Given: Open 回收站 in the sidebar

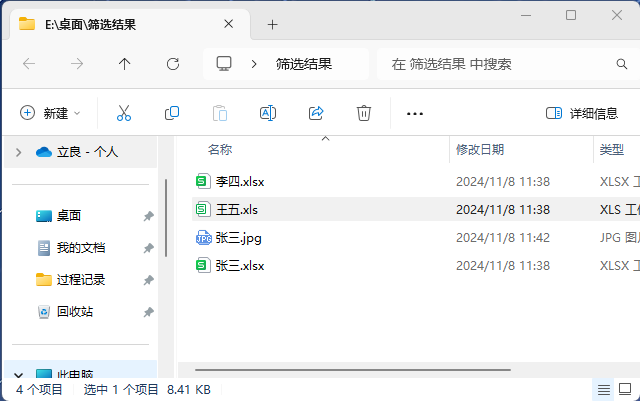Looking at the screenshot, I should point(74,311).
